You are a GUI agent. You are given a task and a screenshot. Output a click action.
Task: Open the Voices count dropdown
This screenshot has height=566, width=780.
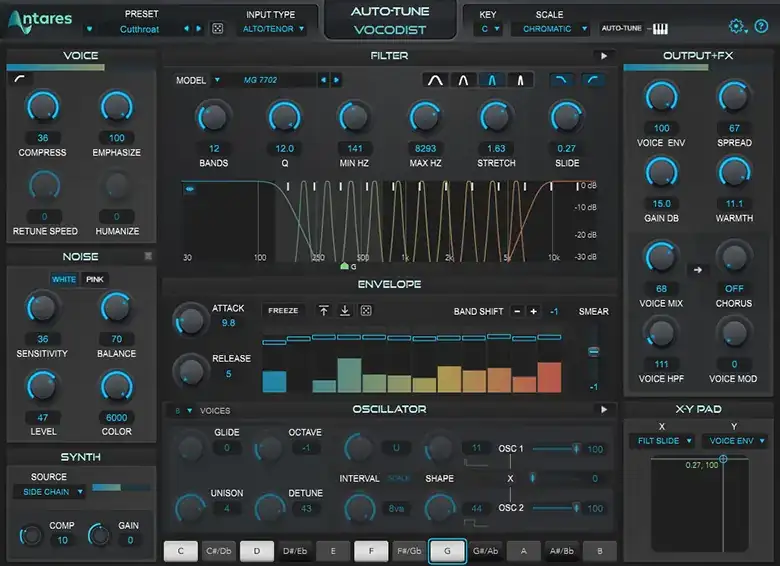[x=184, y=411]
